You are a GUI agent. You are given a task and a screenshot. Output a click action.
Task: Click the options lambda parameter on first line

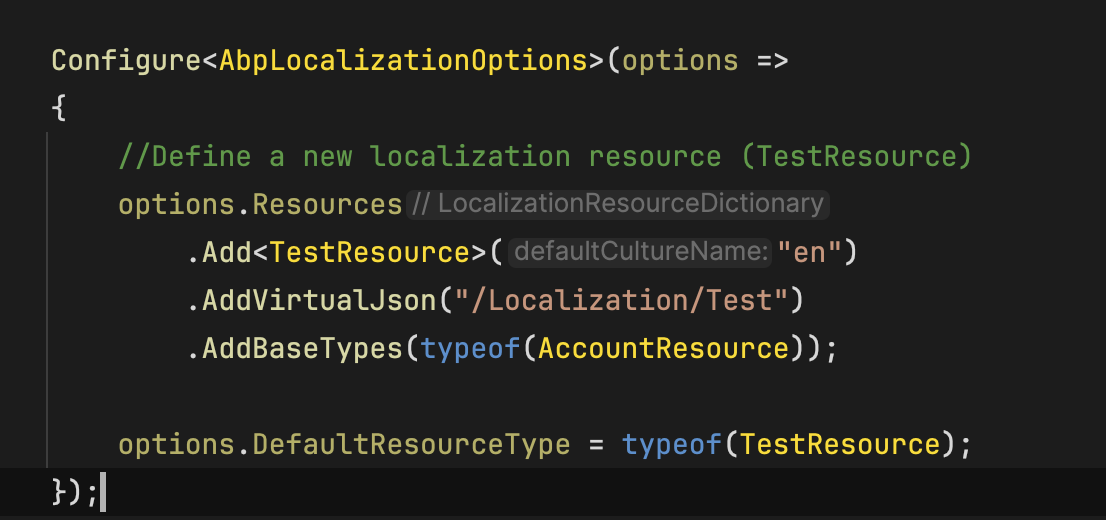[x=680, y=60]
